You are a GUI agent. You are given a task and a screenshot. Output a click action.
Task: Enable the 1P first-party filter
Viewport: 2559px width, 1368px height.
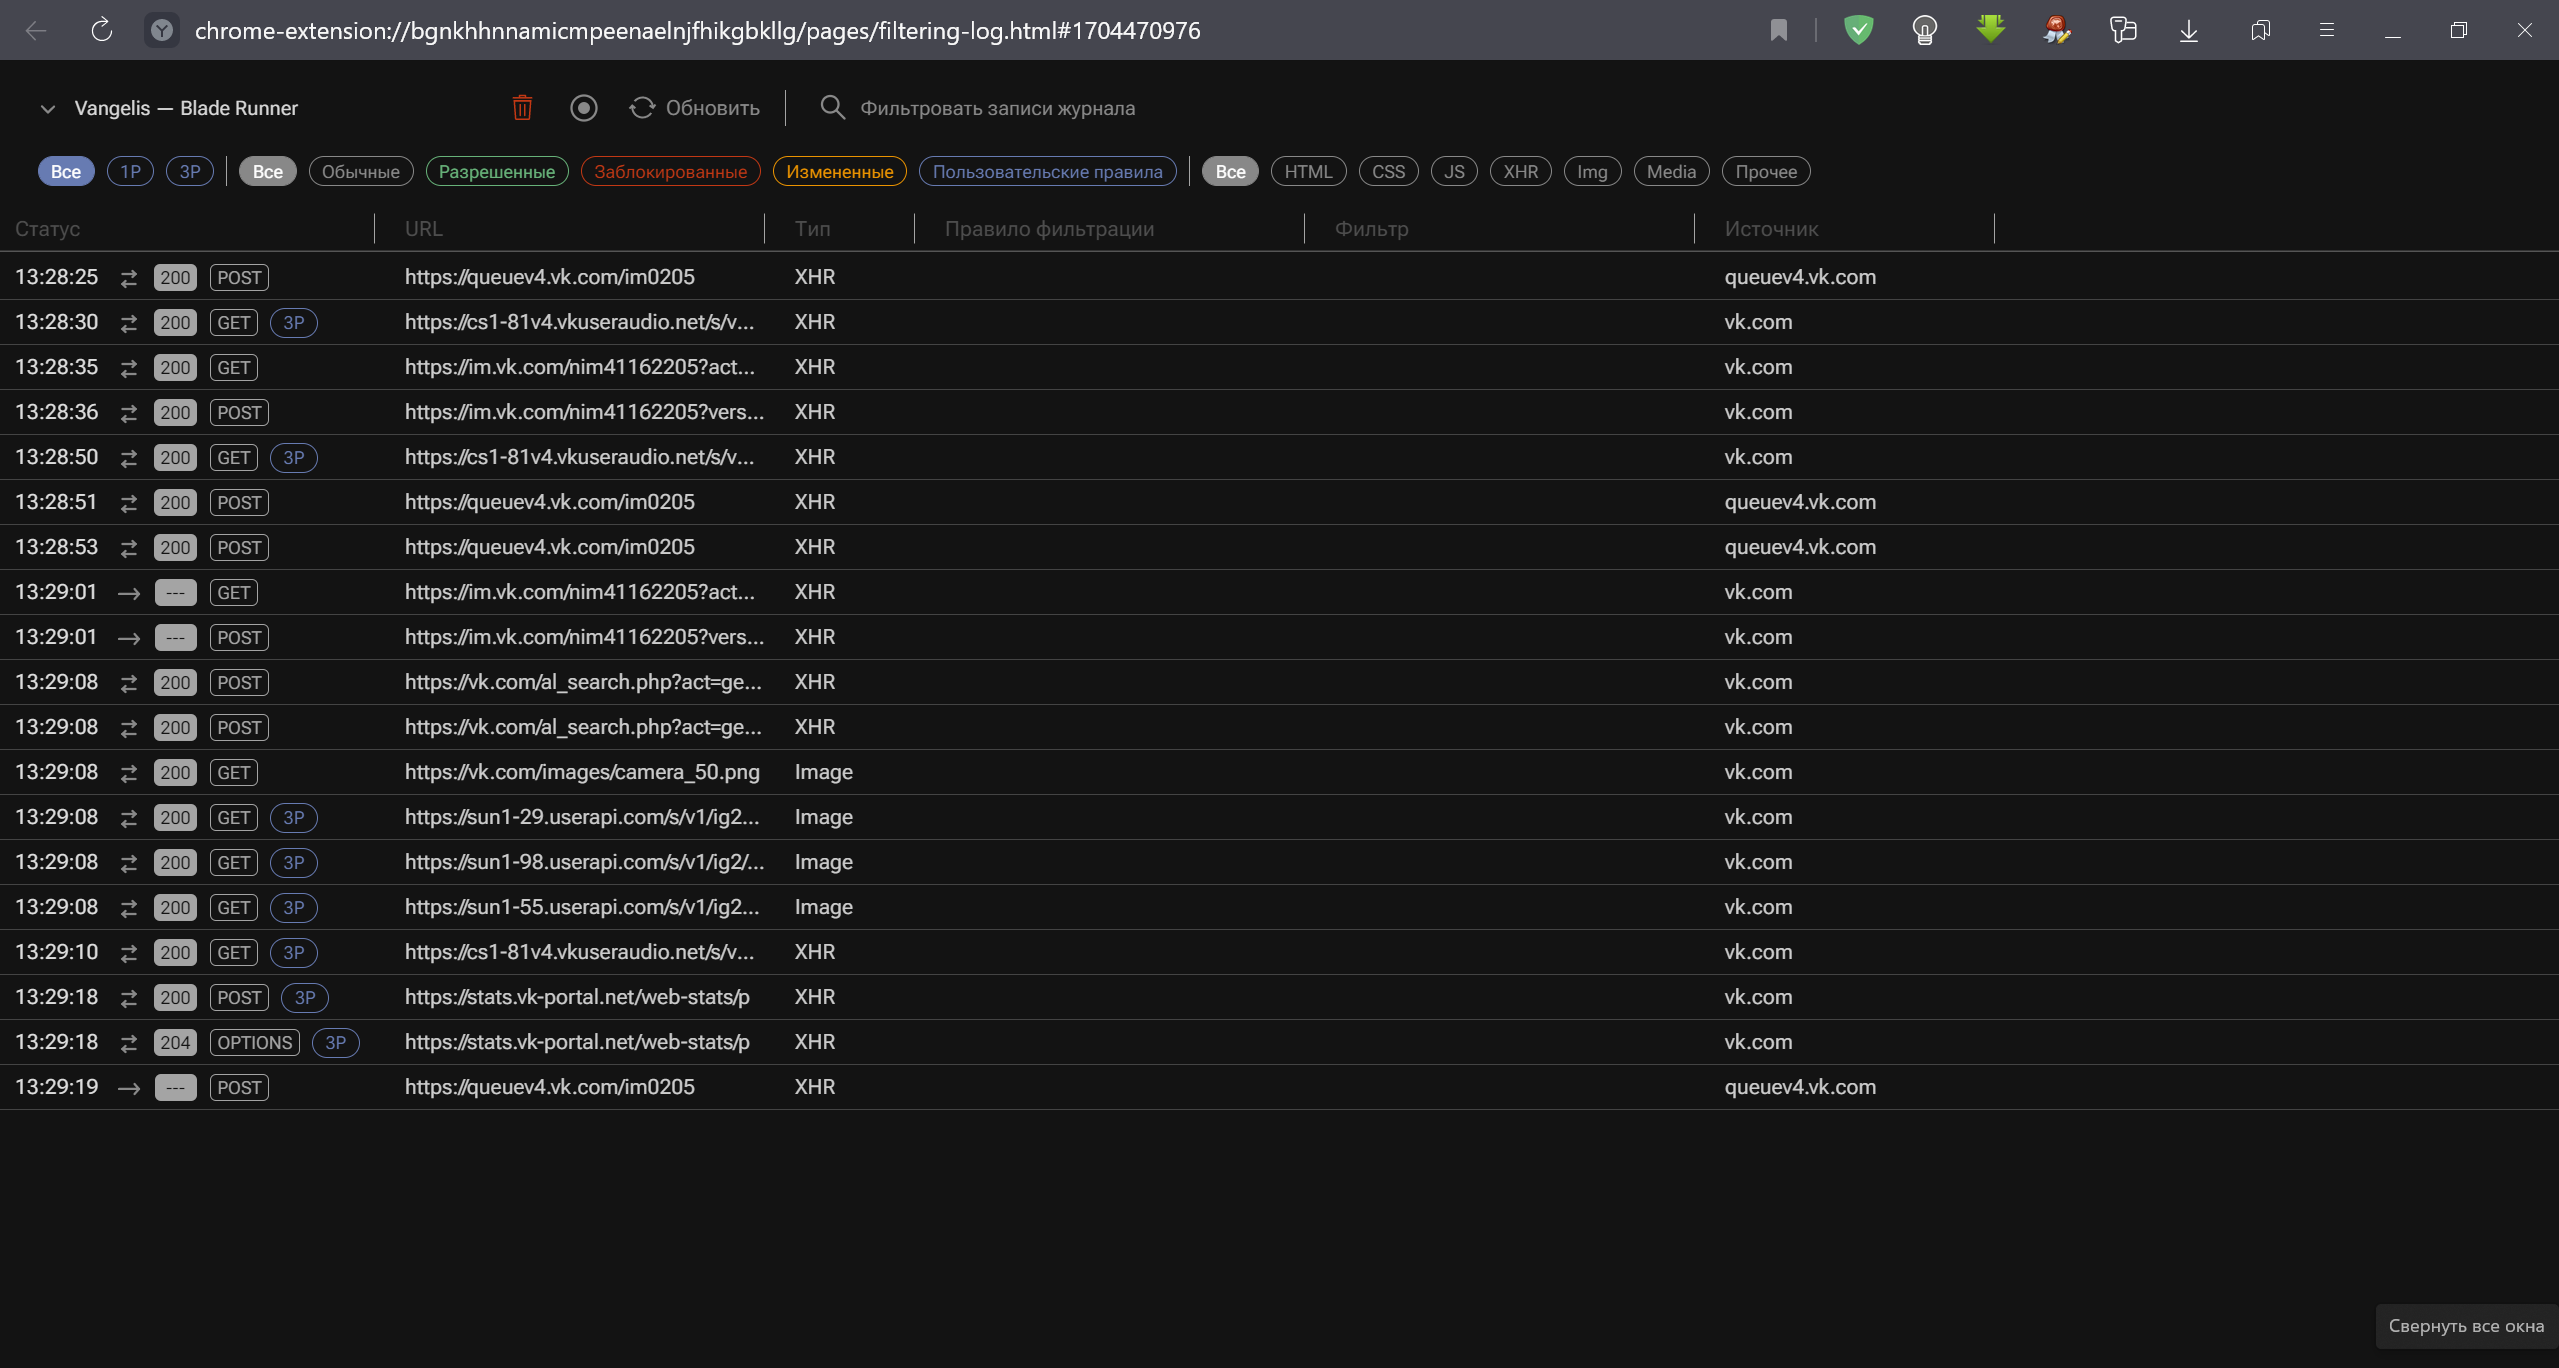pos(129,171)
